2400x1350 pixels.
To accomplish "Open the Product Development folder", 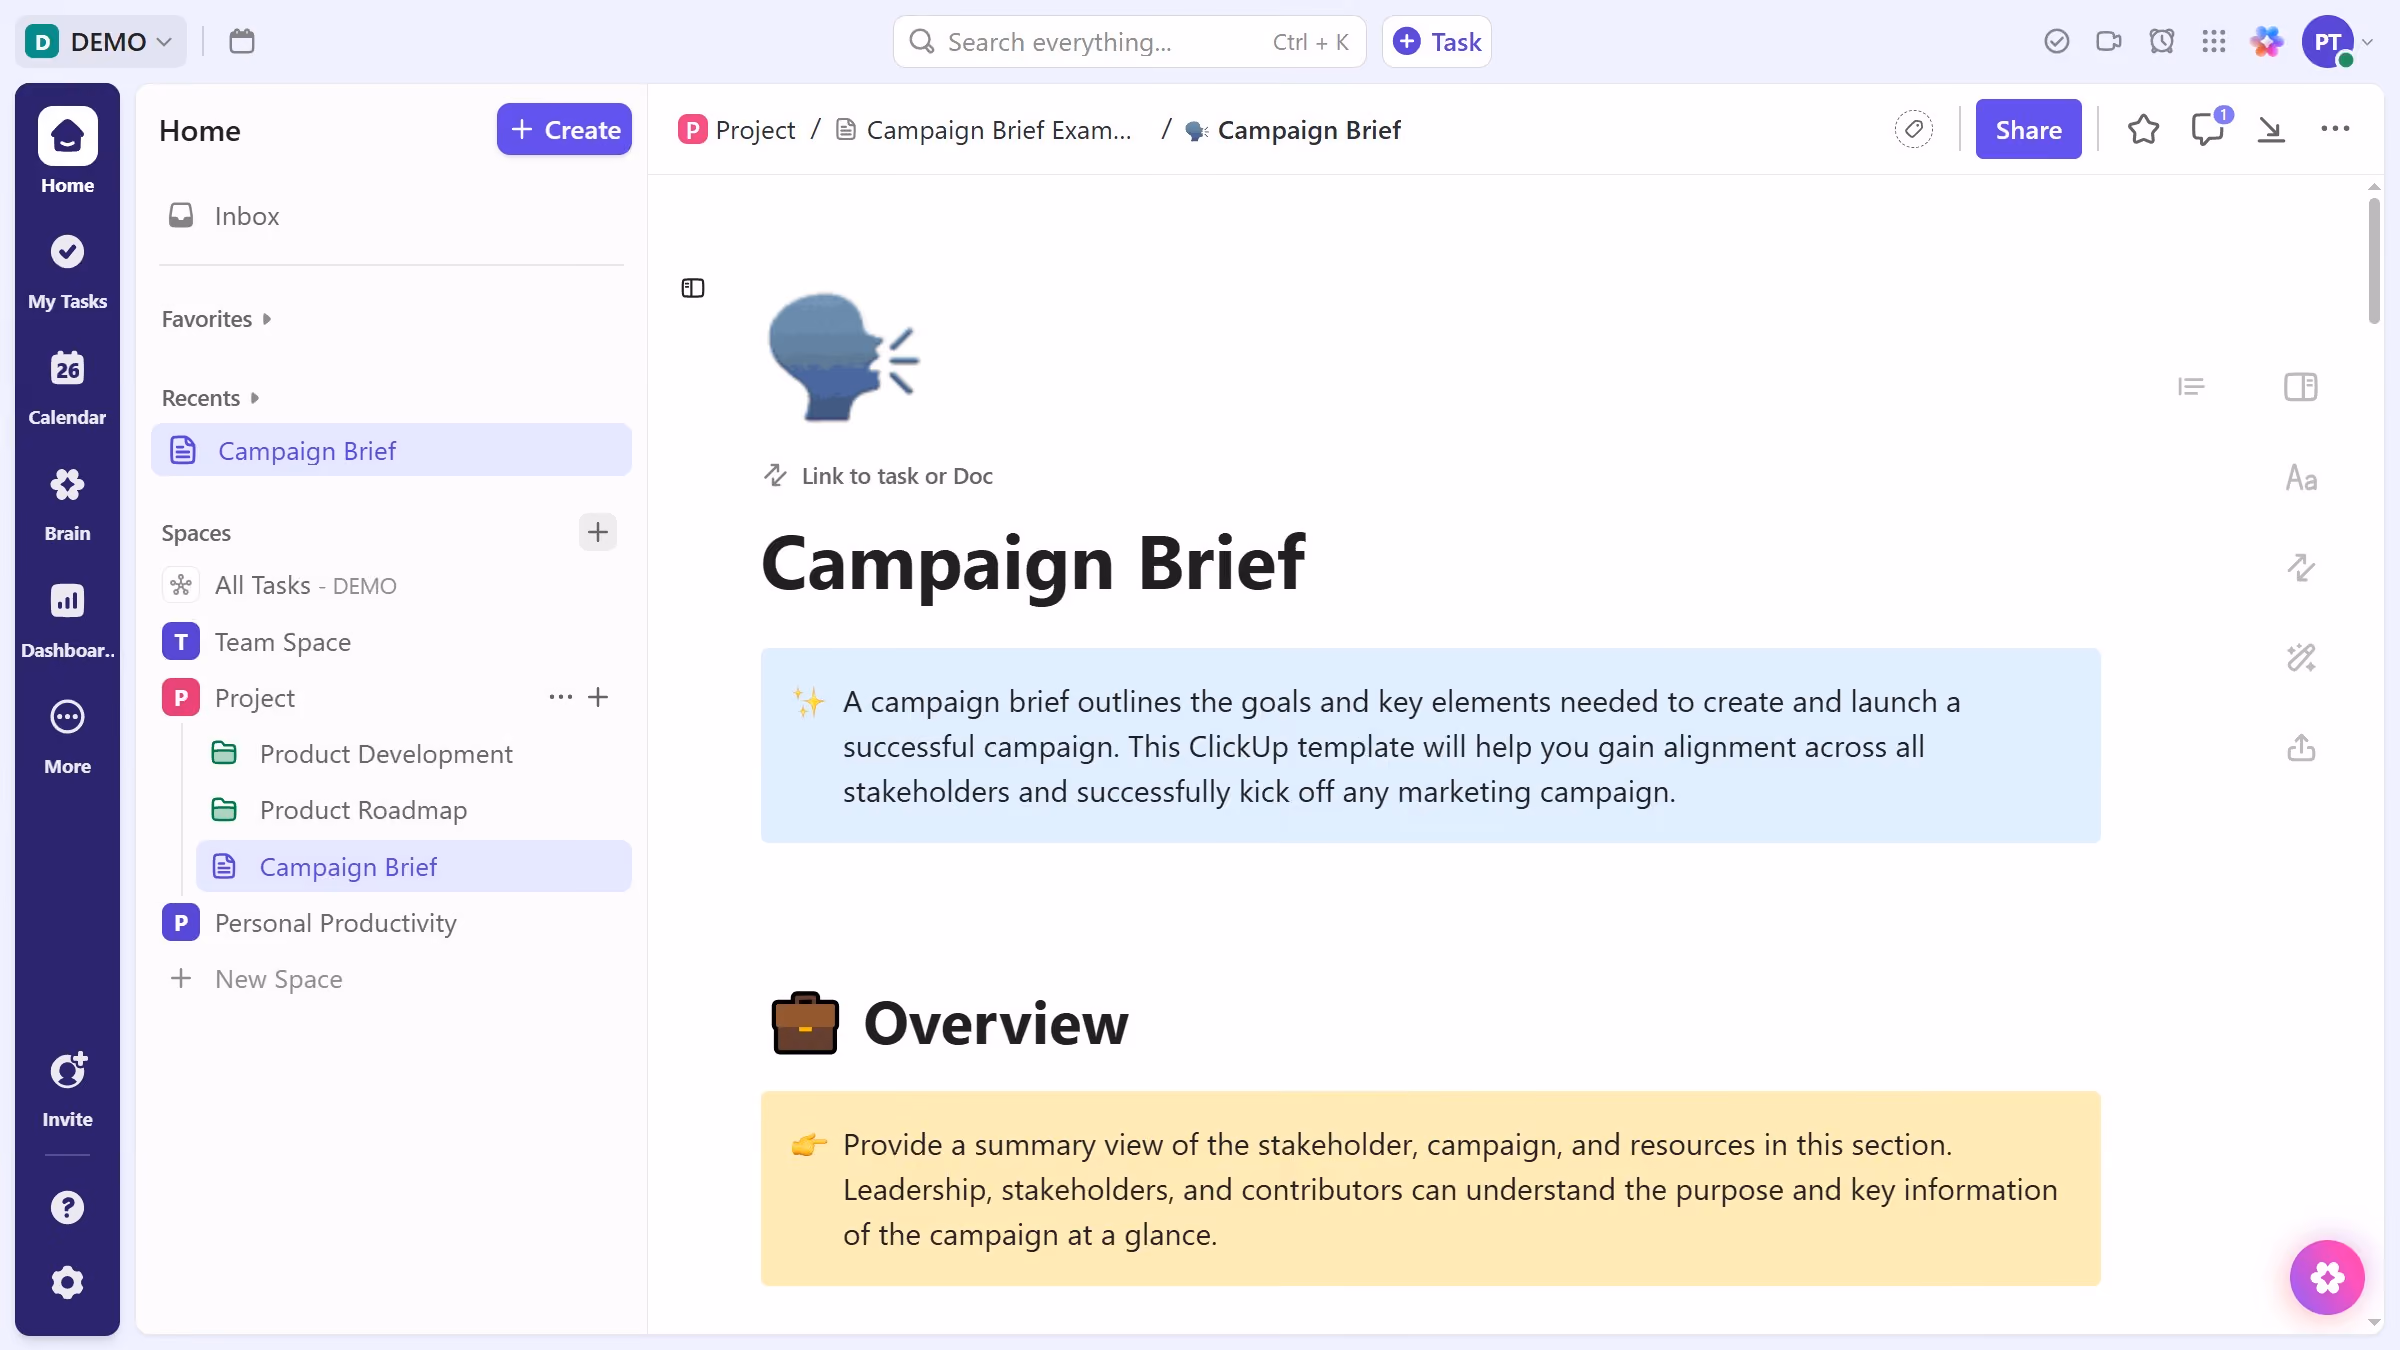I will [x=414, y=753].
